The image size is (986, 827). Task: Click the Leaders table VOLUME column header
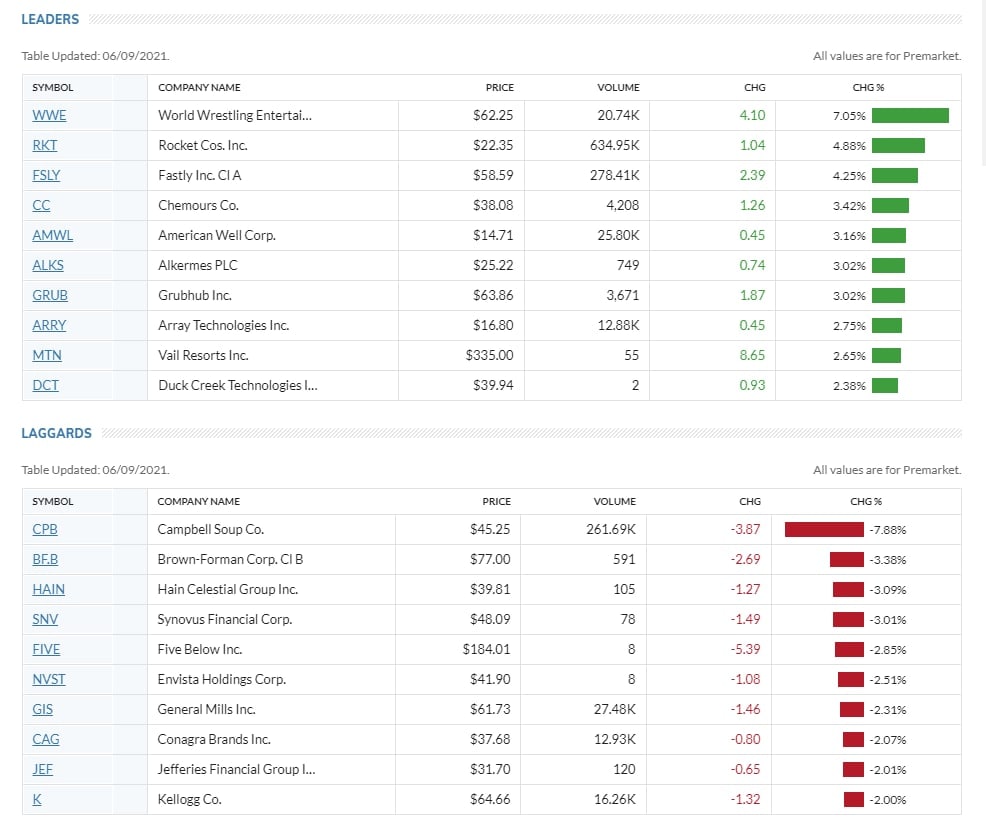tap(618, 87)
